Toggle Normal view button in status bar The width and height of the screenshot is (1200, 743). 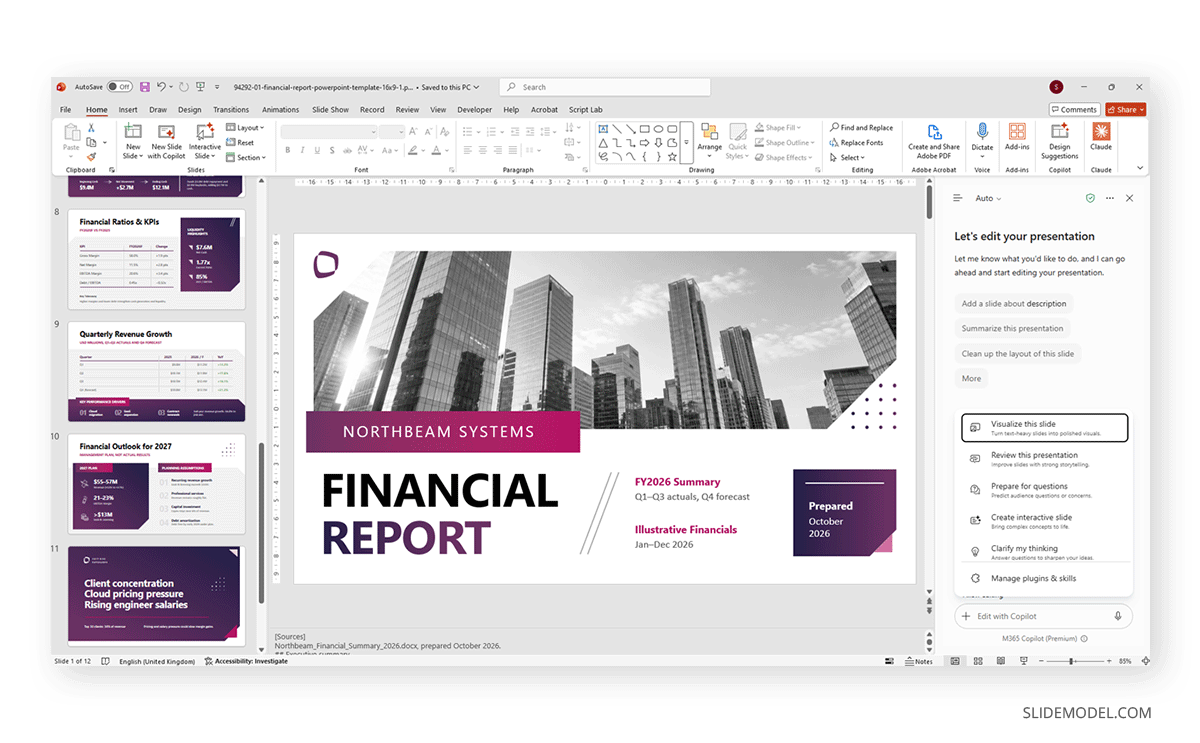point(955,661)
